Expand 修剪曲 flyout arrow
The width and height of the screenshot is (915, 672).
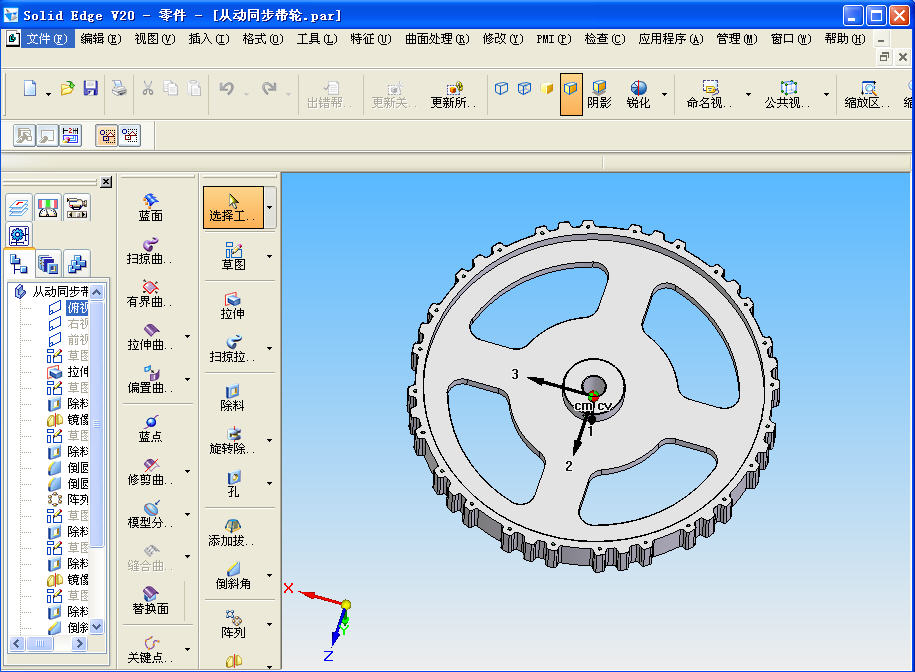[x=187, y=471]
